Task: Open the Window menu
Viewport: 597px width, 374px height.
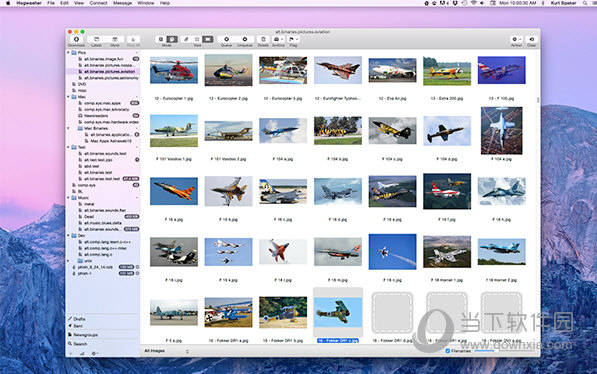Action: point(145,3)
